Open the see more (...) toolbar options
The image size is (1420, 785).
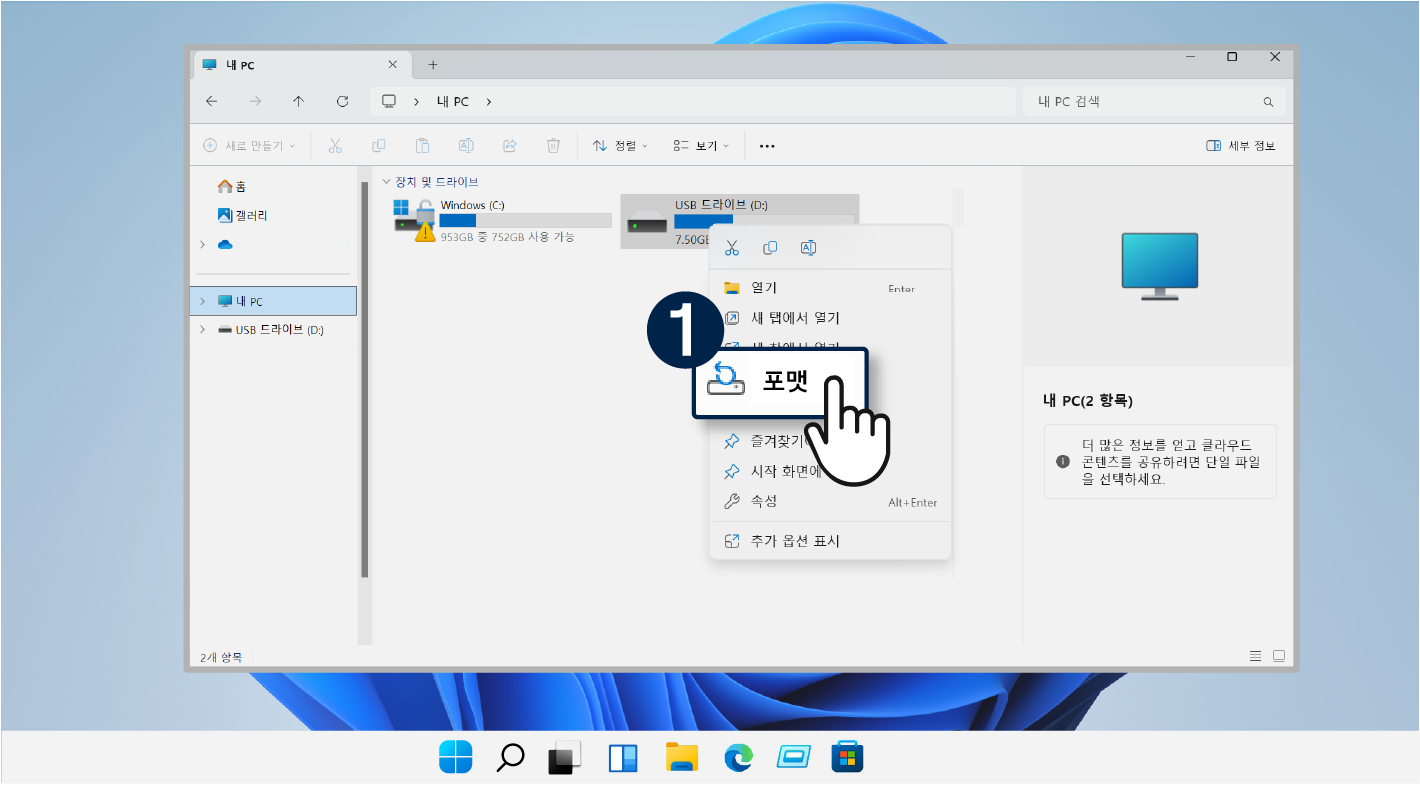767,146
